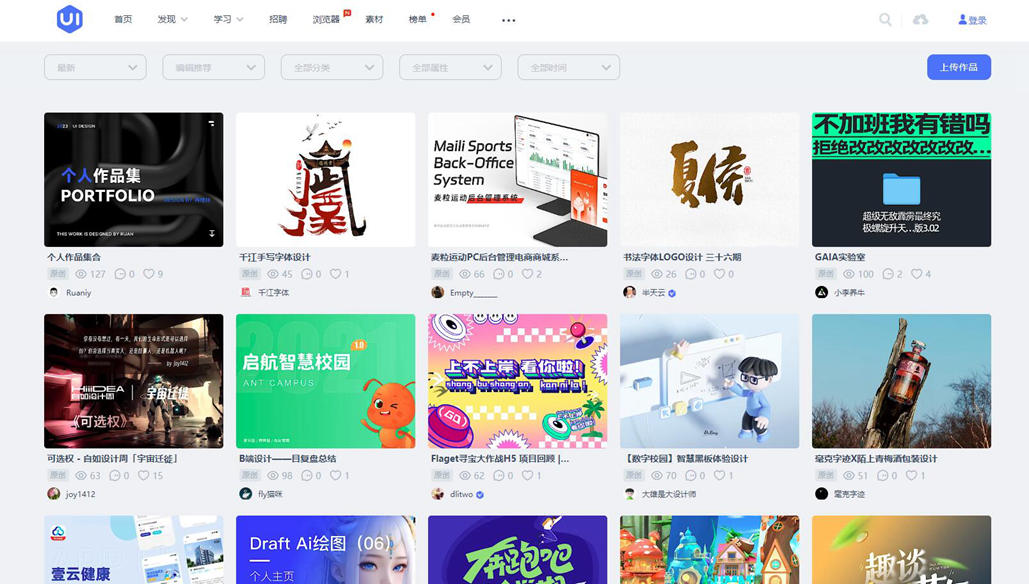Open the 书法字体LOGO设计 三十六期 title link
Image resolution: width=1029 pixels, height=584 pixels.
682,257
